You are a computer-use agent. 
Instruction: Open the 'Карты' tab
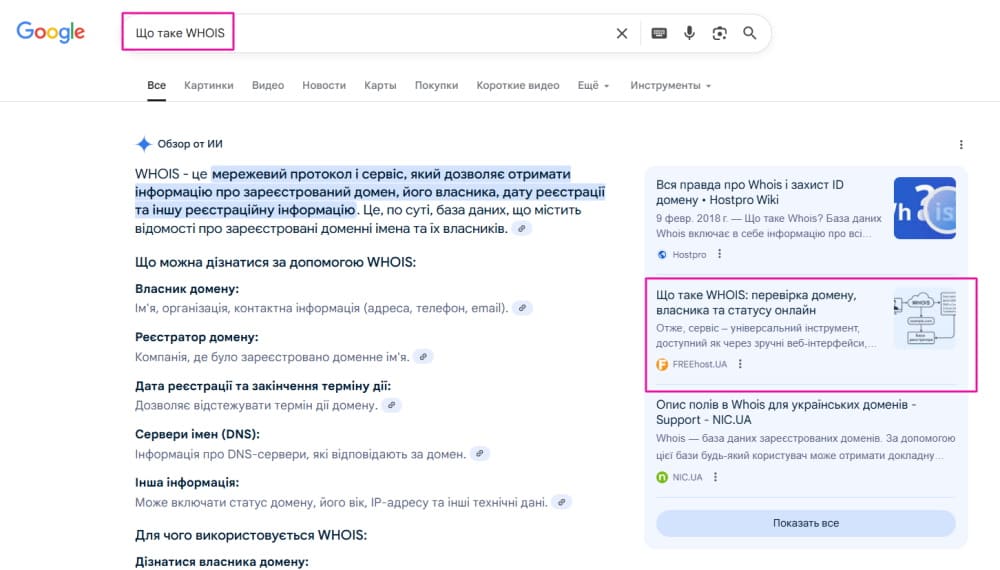(x=380, y=85)
